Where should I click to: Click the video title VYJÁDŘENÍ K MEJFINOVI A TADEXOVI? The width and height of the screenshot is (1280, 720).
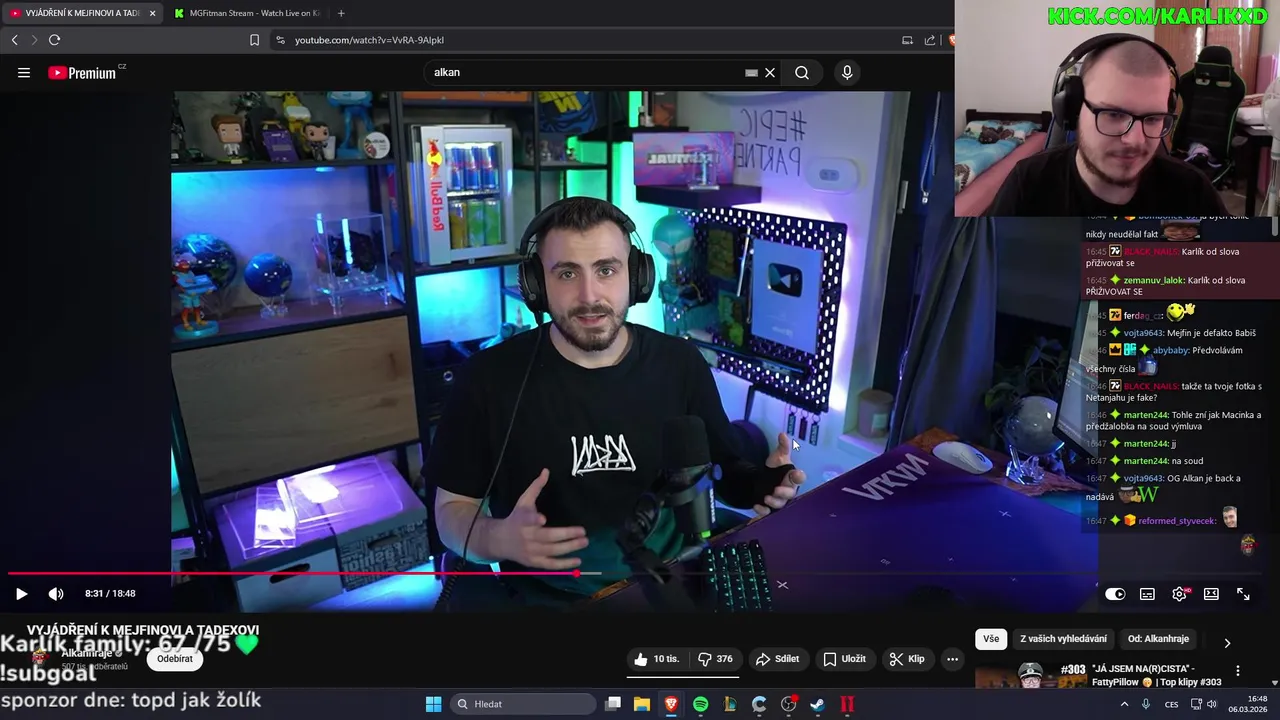(142, 630)
